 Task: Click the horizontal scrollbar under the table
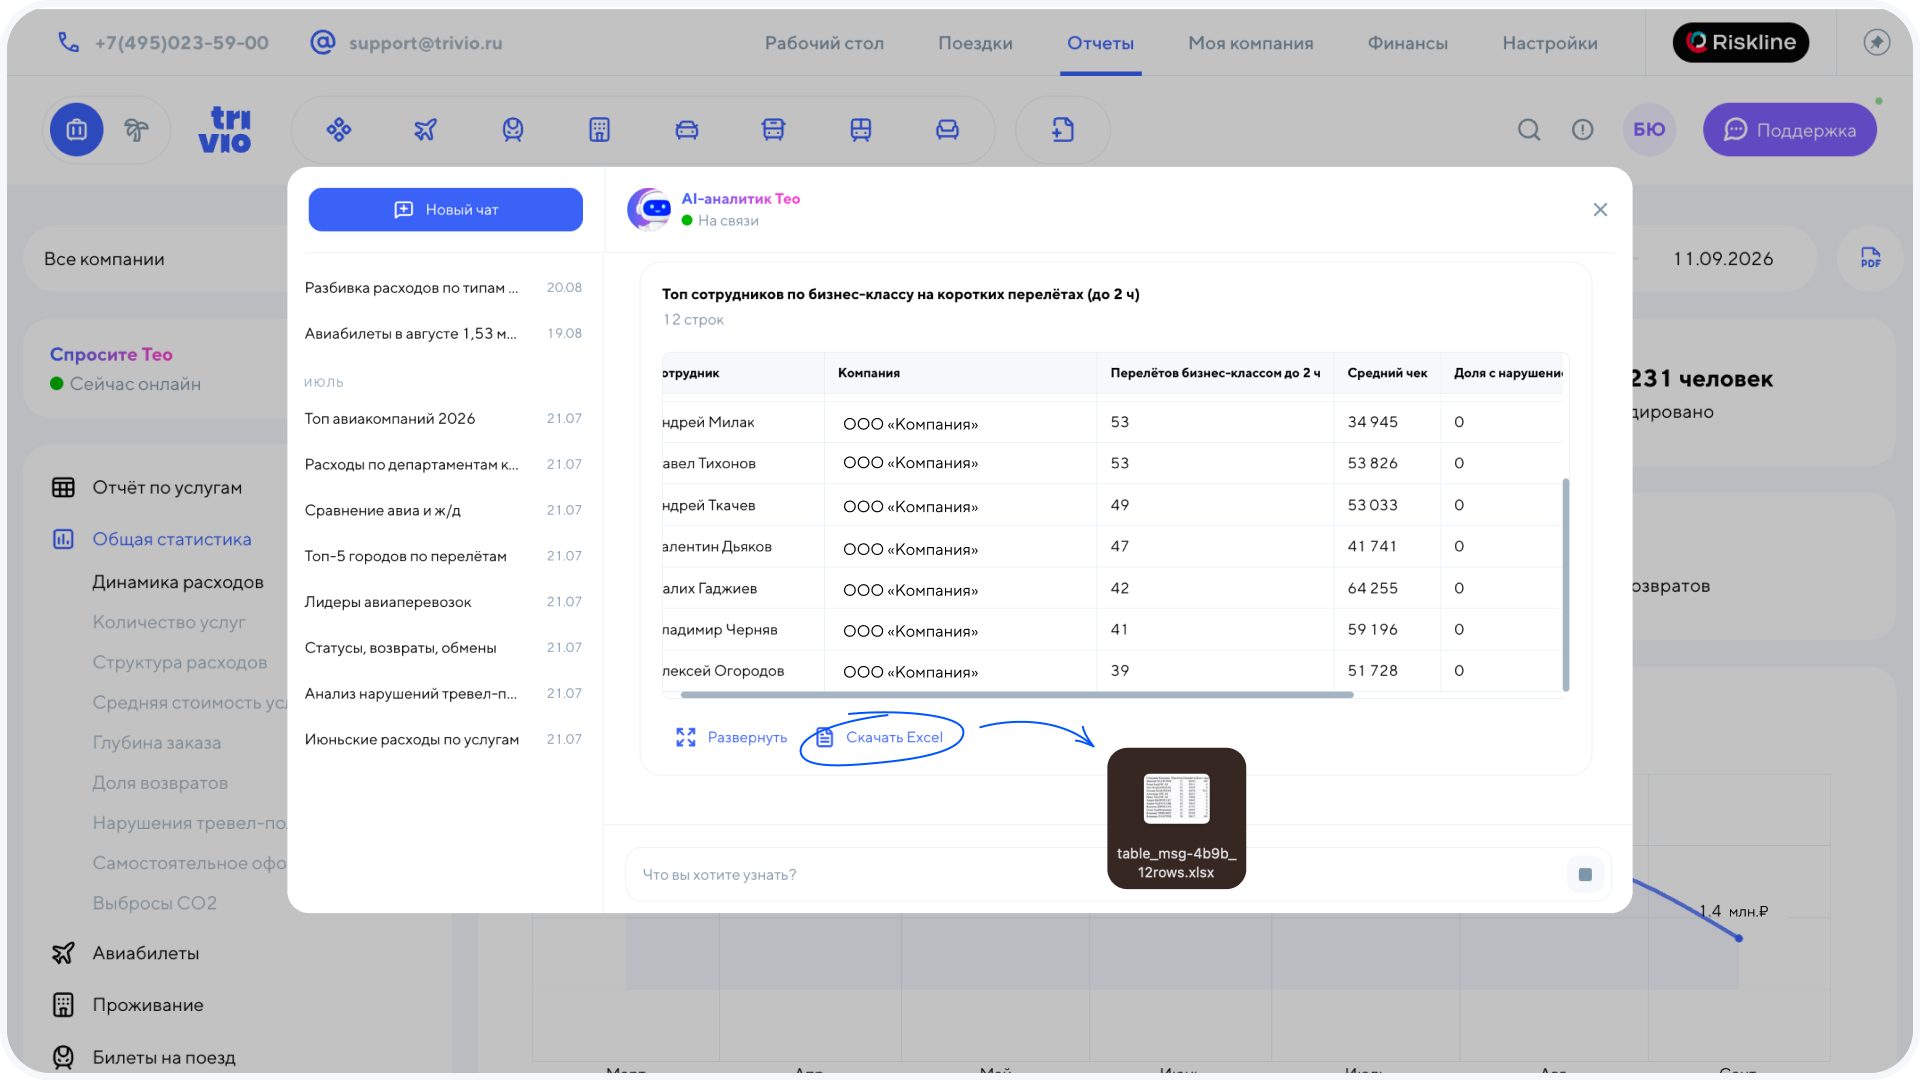click(1017, 695)
